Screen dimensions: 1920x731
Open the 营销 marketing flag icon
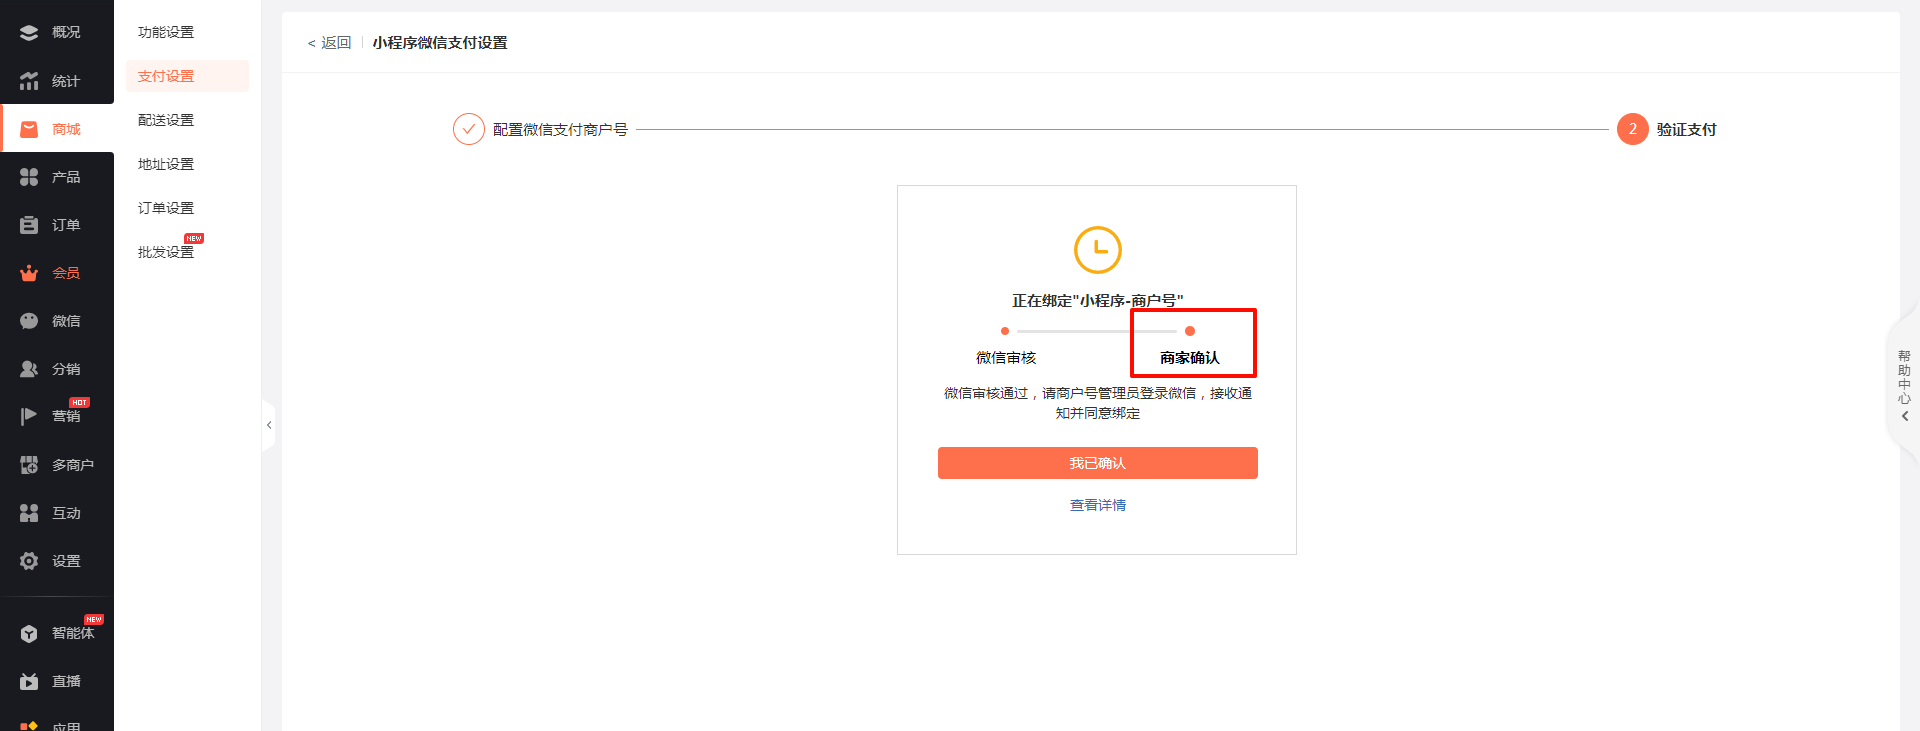(x=29, y=416)
